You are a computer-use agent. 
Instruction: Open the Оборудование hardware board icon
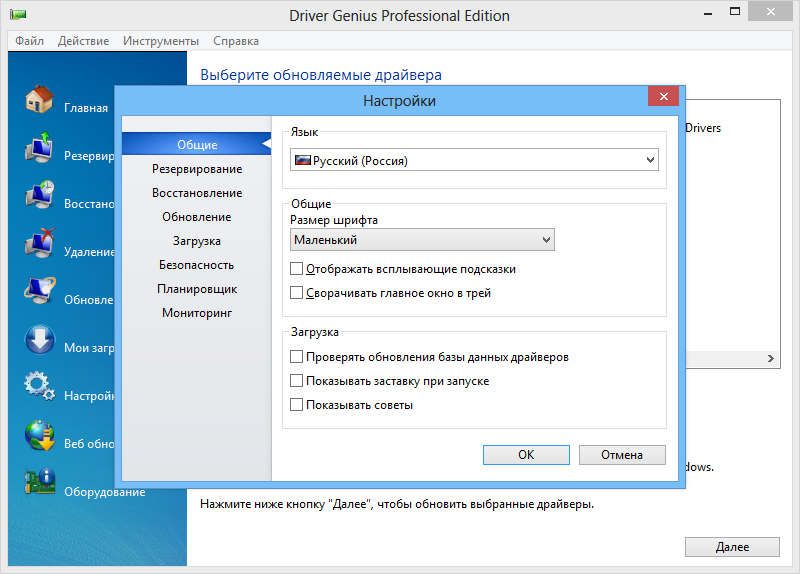[x=40, y=482]
